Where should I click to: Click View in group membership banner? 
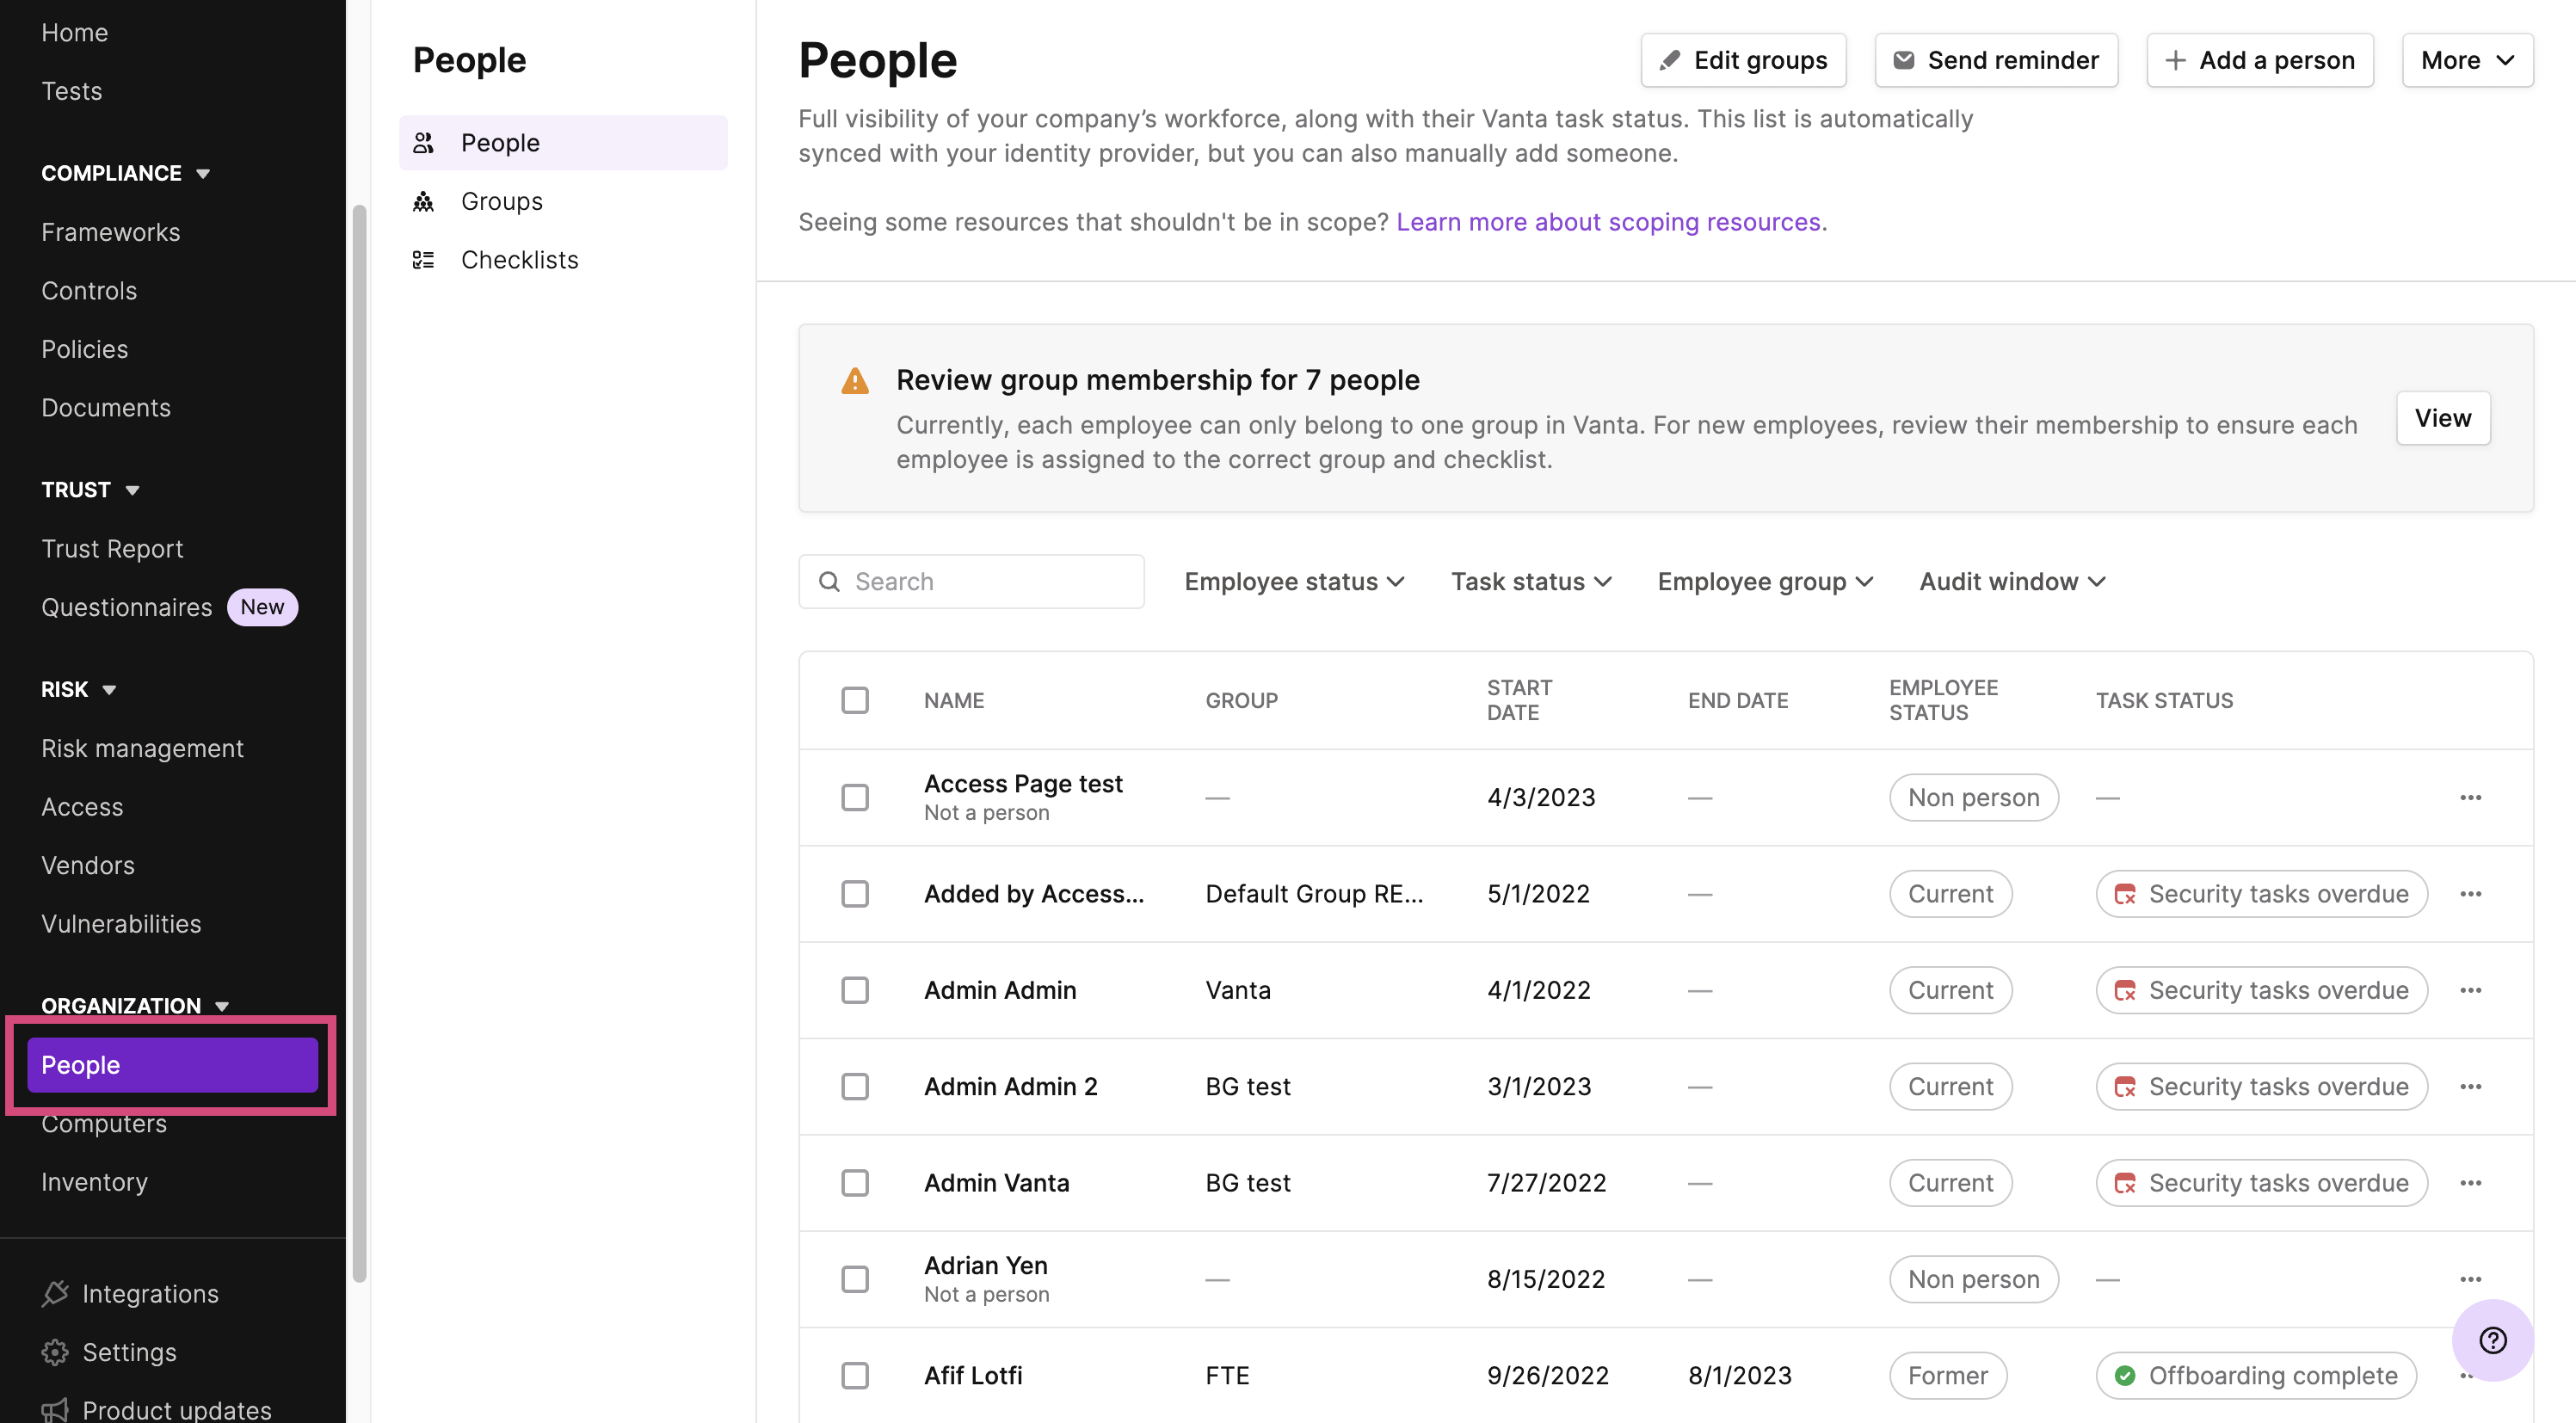(2443, 418)
